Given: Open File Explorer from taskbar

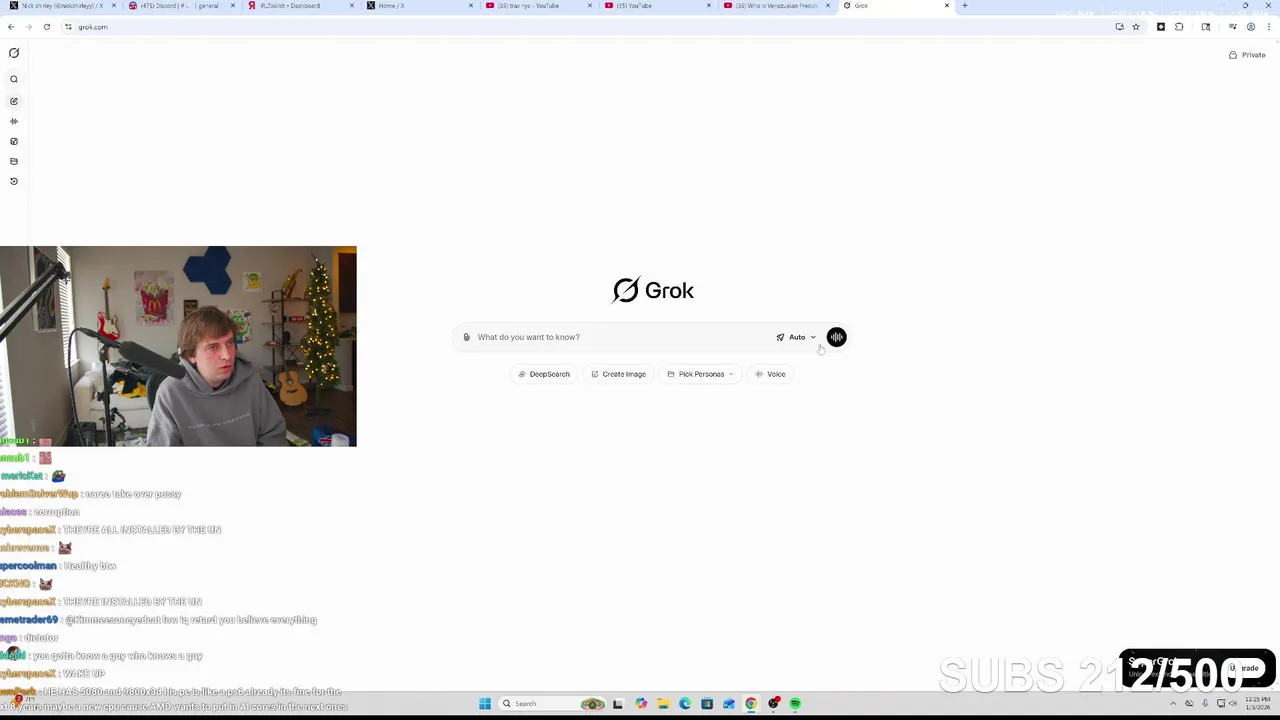Looking at the screenshot, I should [663, 704].
